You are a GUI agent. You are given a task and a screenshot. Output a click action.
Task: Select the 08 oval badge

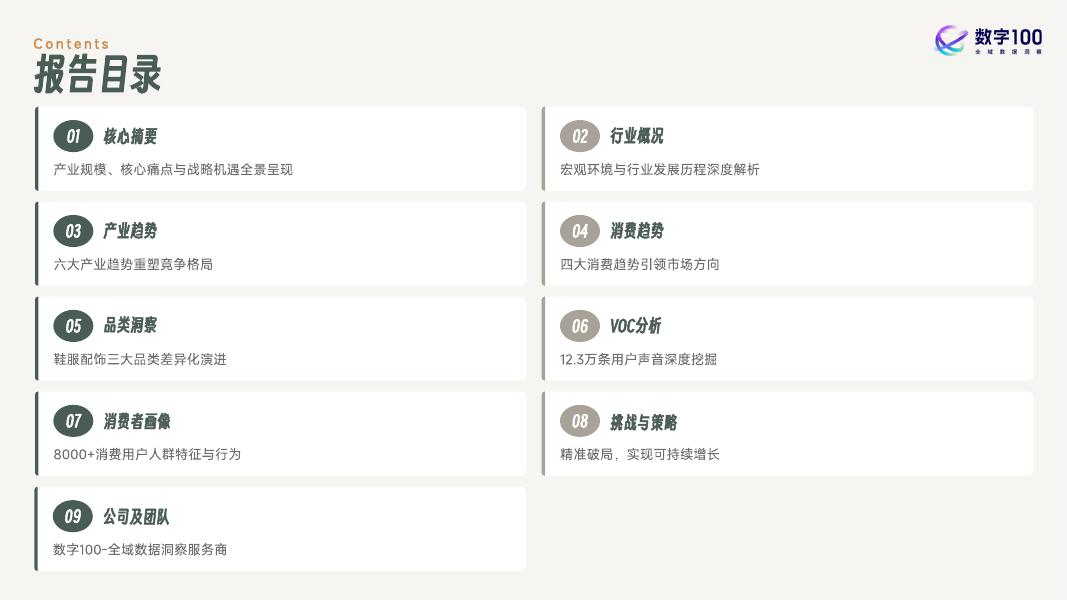pyautogui.click(x=580, y=421)
